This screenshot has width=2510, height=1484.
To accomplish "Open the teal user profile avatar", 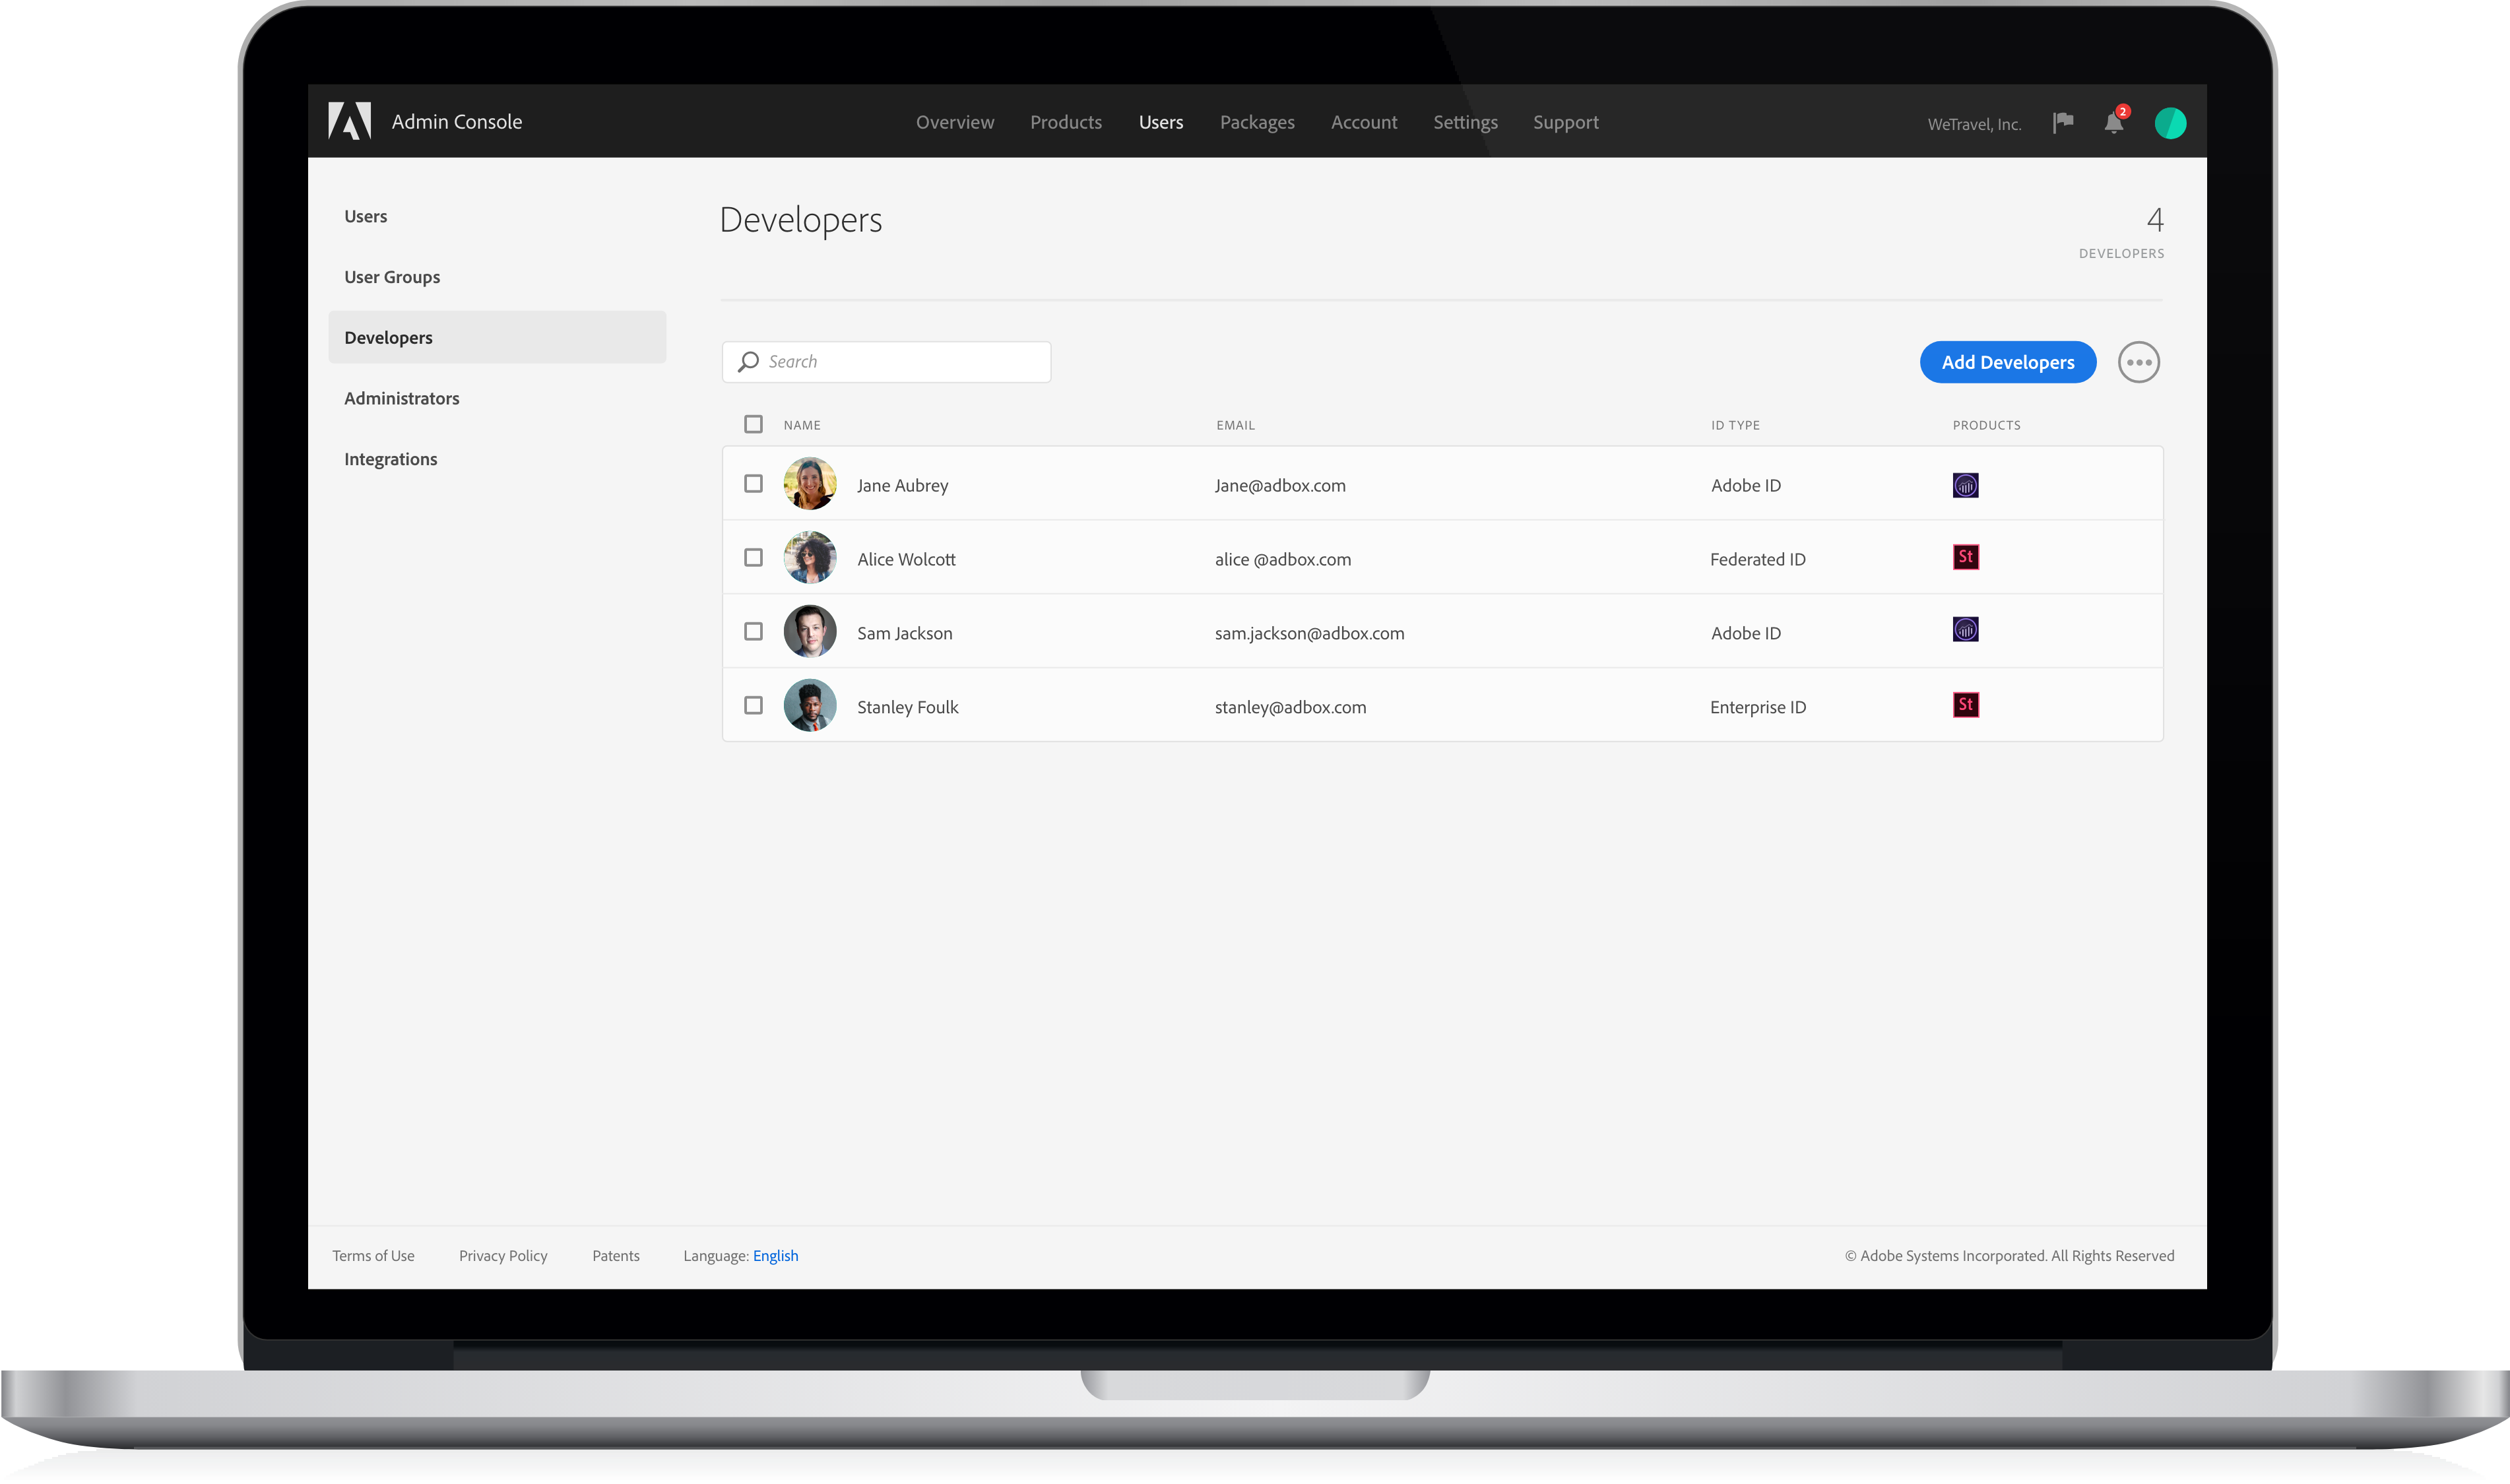I will tap(2170, 123).
